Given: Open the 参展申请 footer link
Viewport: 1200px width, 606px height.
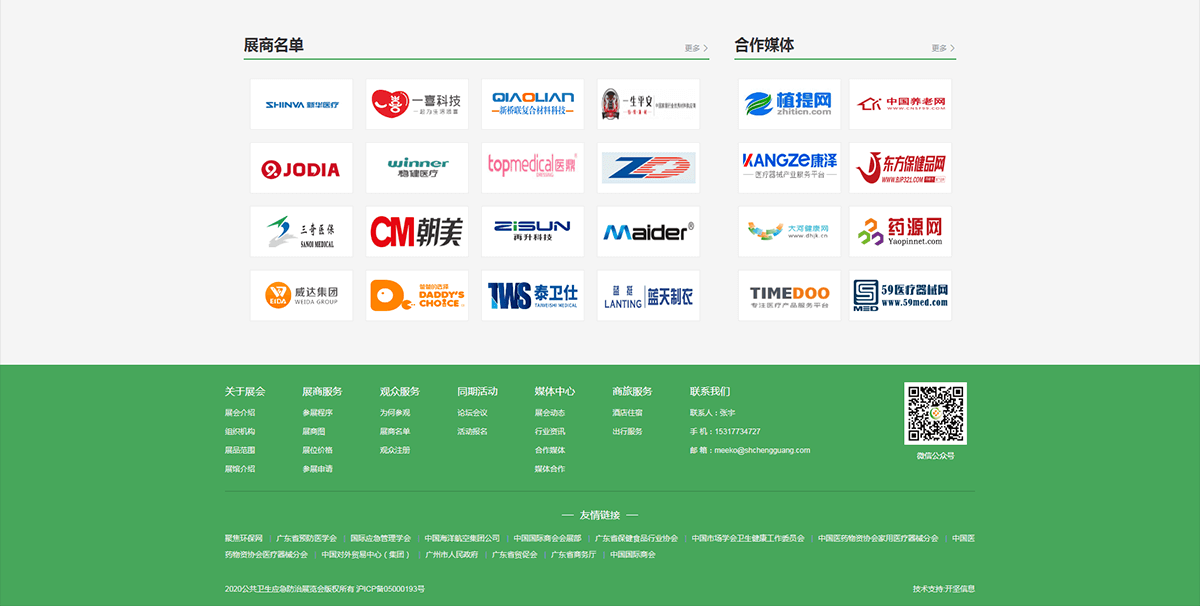Looking at the screenshot, I should coord(317,469).
